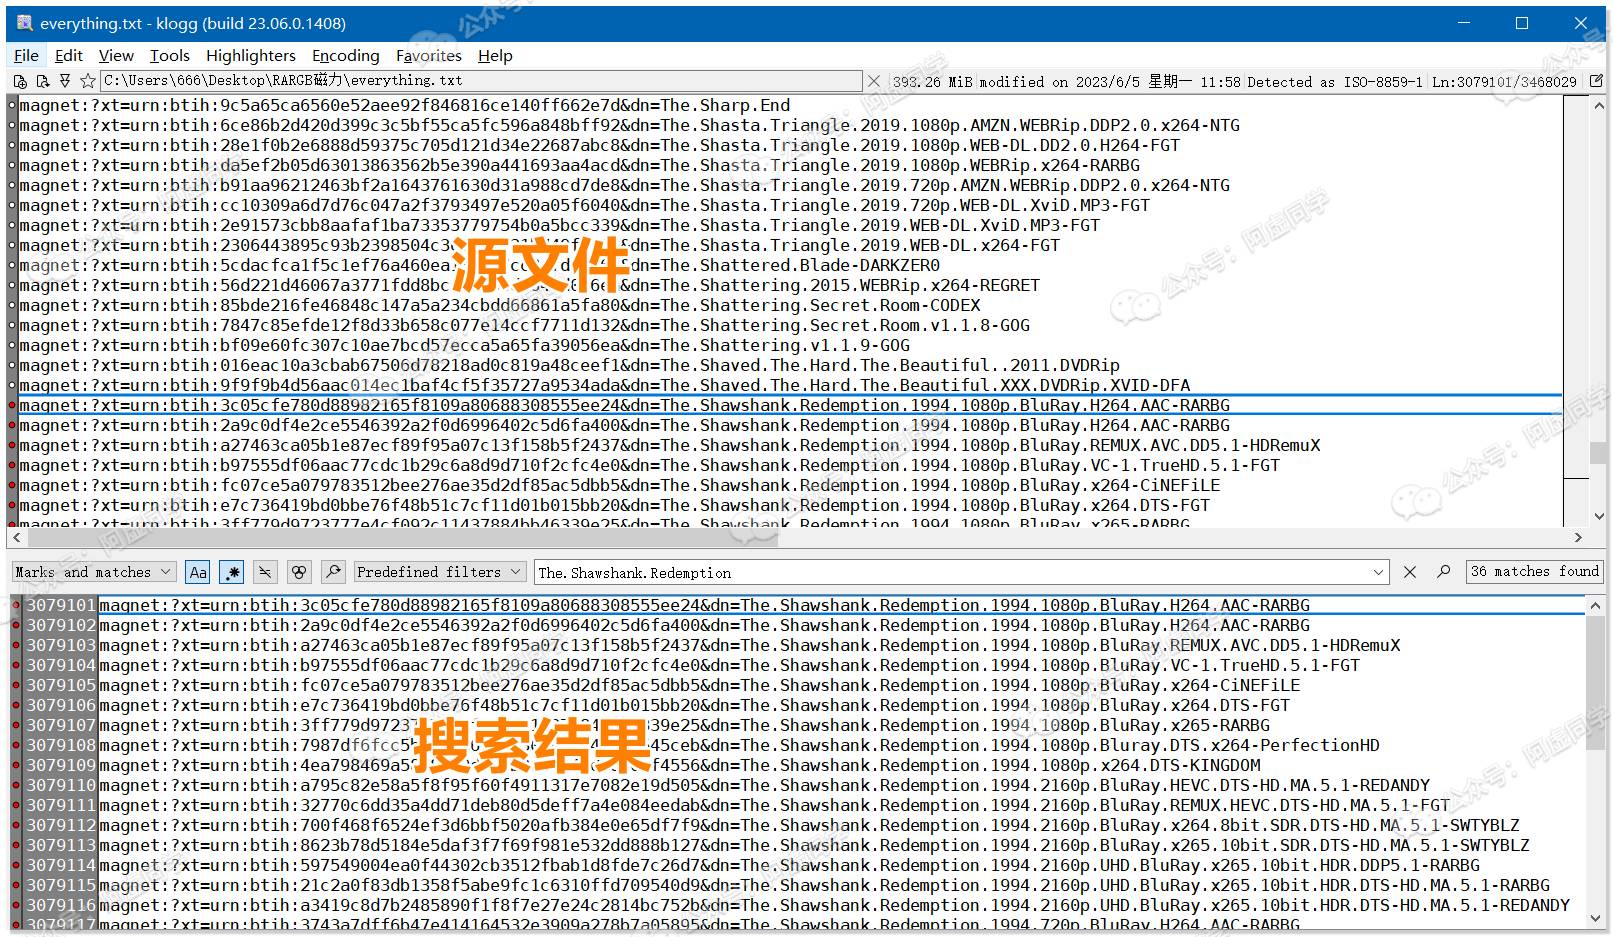This screenshot has height=937, width=1613.
Task: Toggle inverse match filtering
Action: (x=266, y=572)
